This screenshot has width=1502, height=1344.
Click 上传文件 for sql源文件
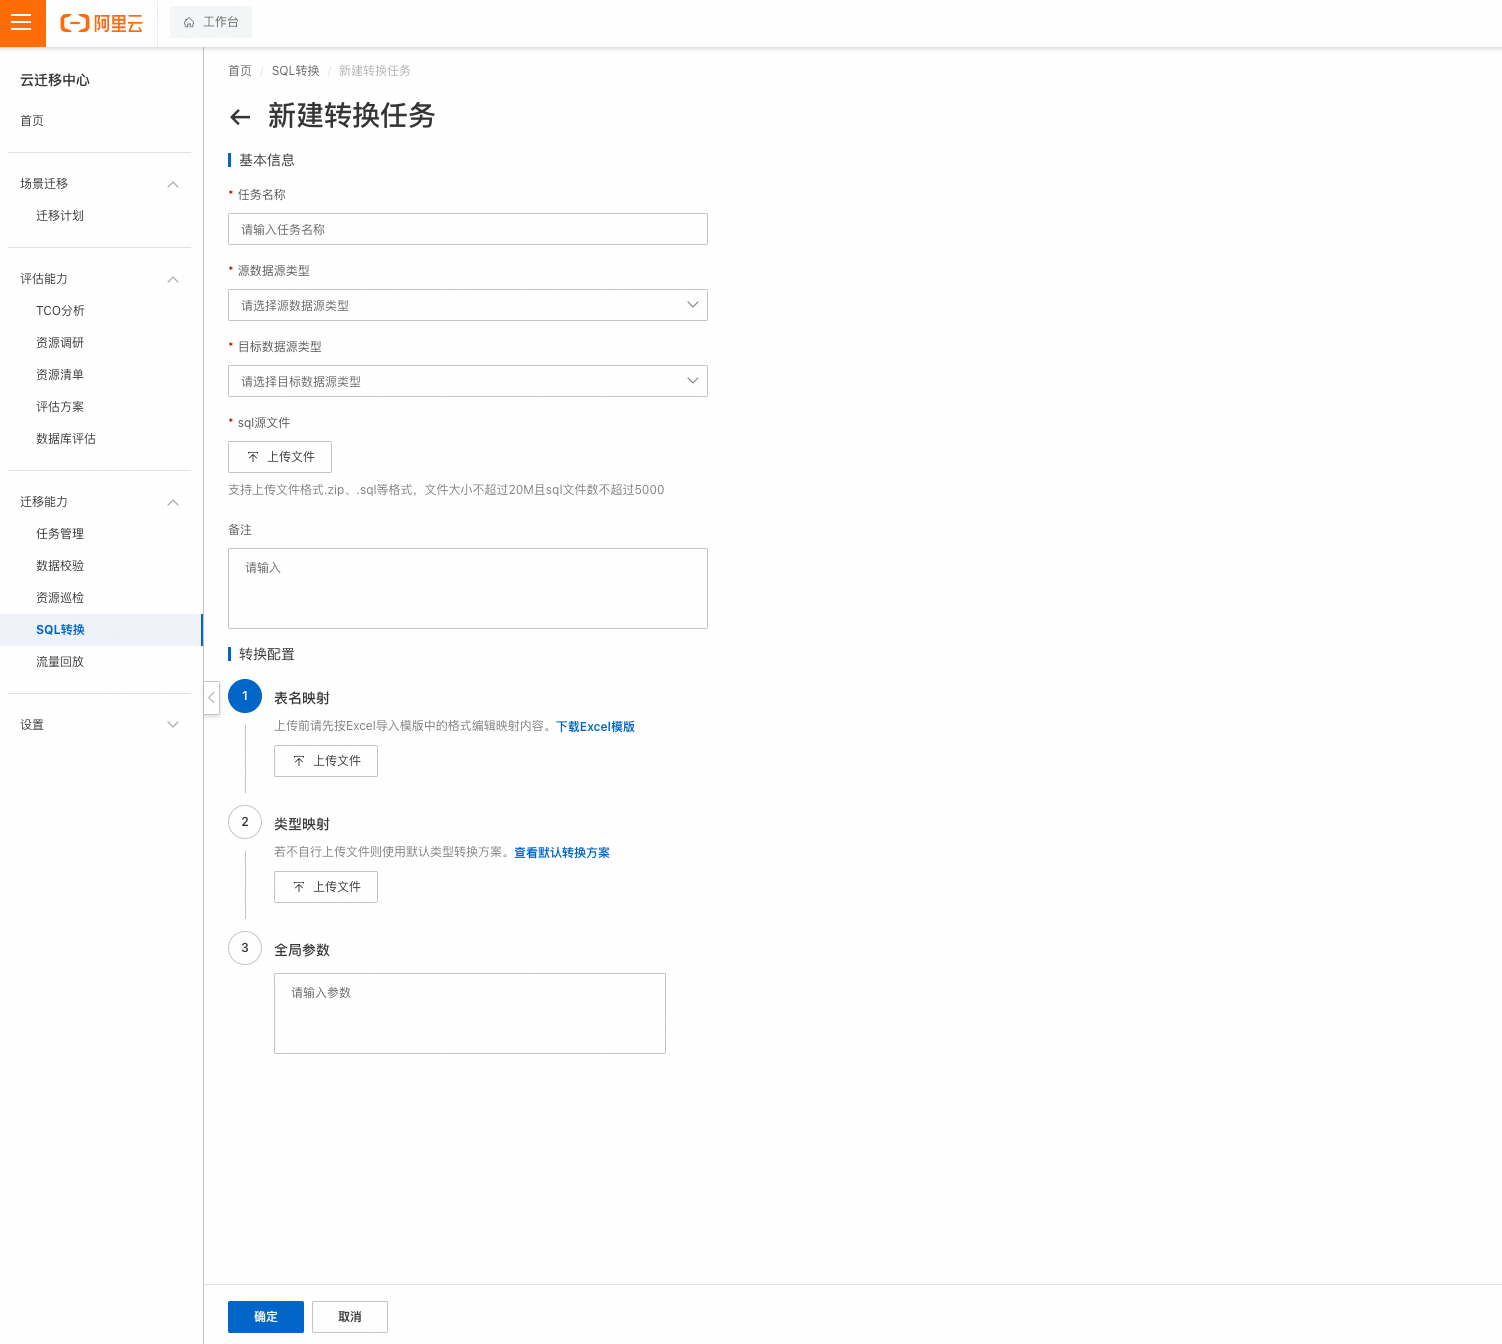point(280,457)
